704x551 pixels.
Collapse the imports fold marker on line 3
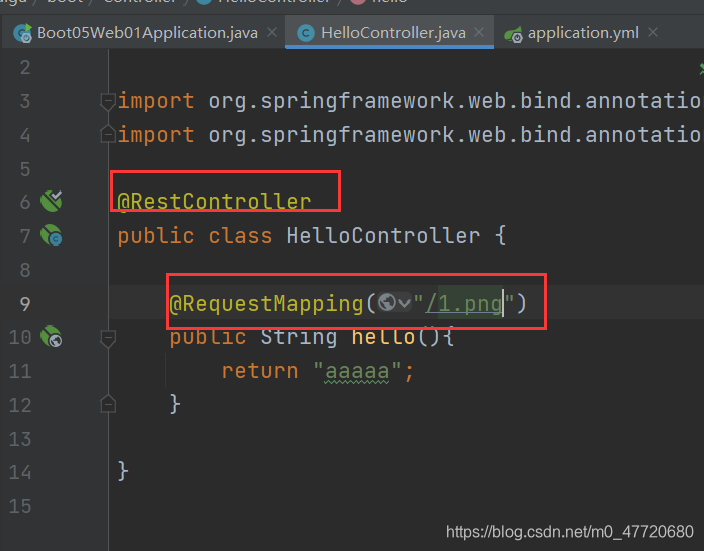108,101
